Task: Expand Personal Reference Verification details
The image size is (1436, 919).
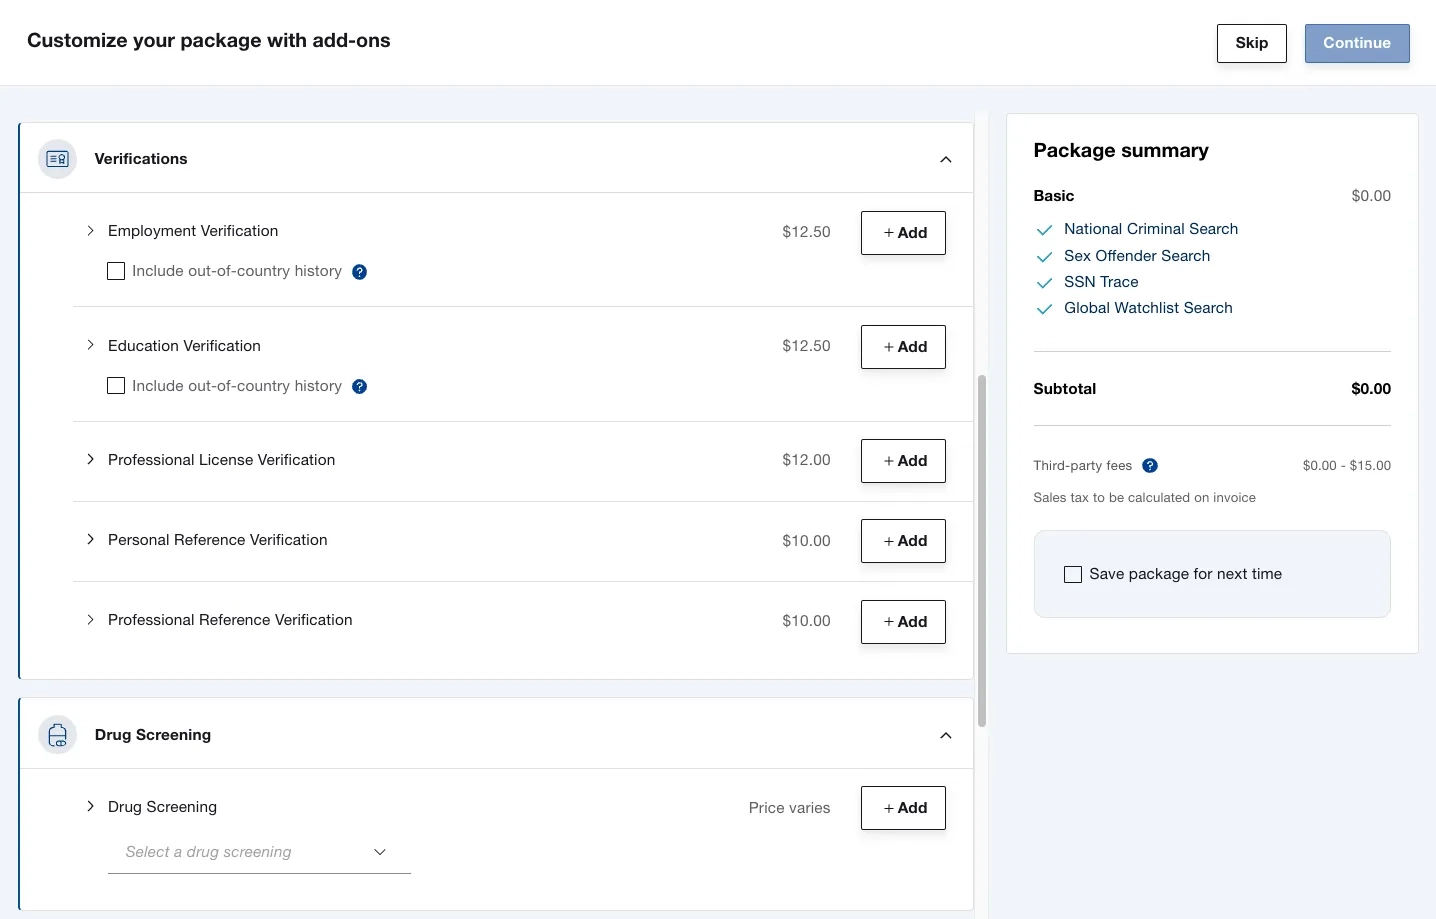Action: 90,540
